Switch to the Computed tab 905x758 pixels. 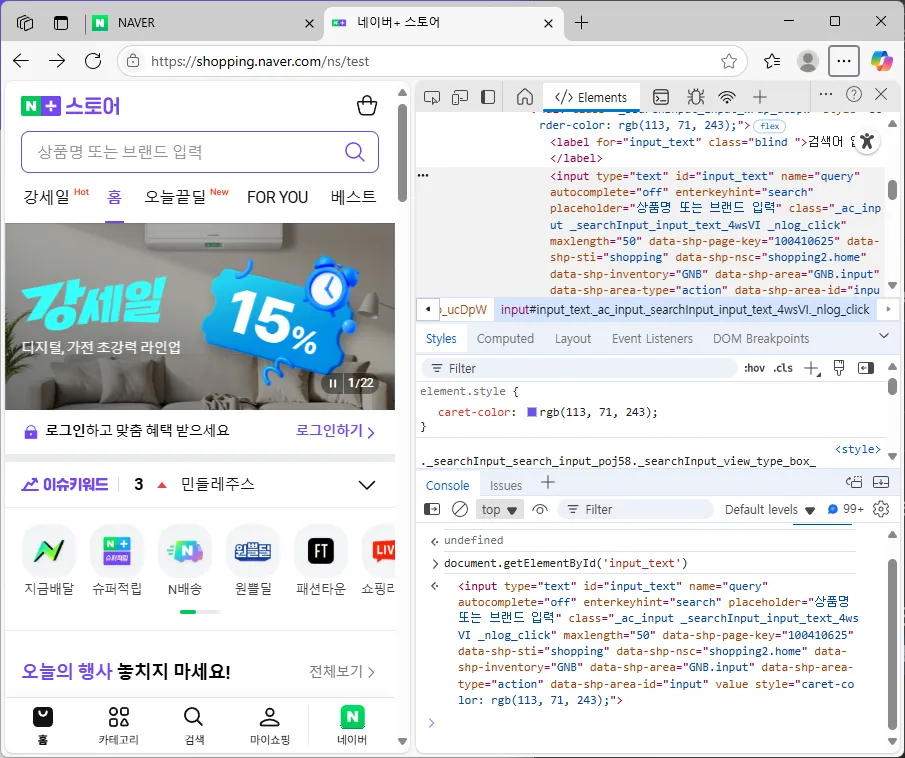[505, 339]
